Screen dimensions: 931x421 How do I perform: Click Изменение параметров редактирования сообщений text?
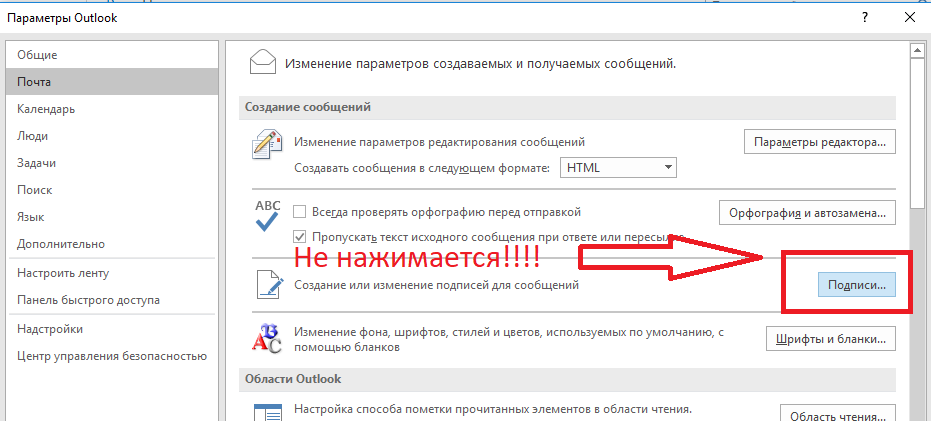(440, 143)
